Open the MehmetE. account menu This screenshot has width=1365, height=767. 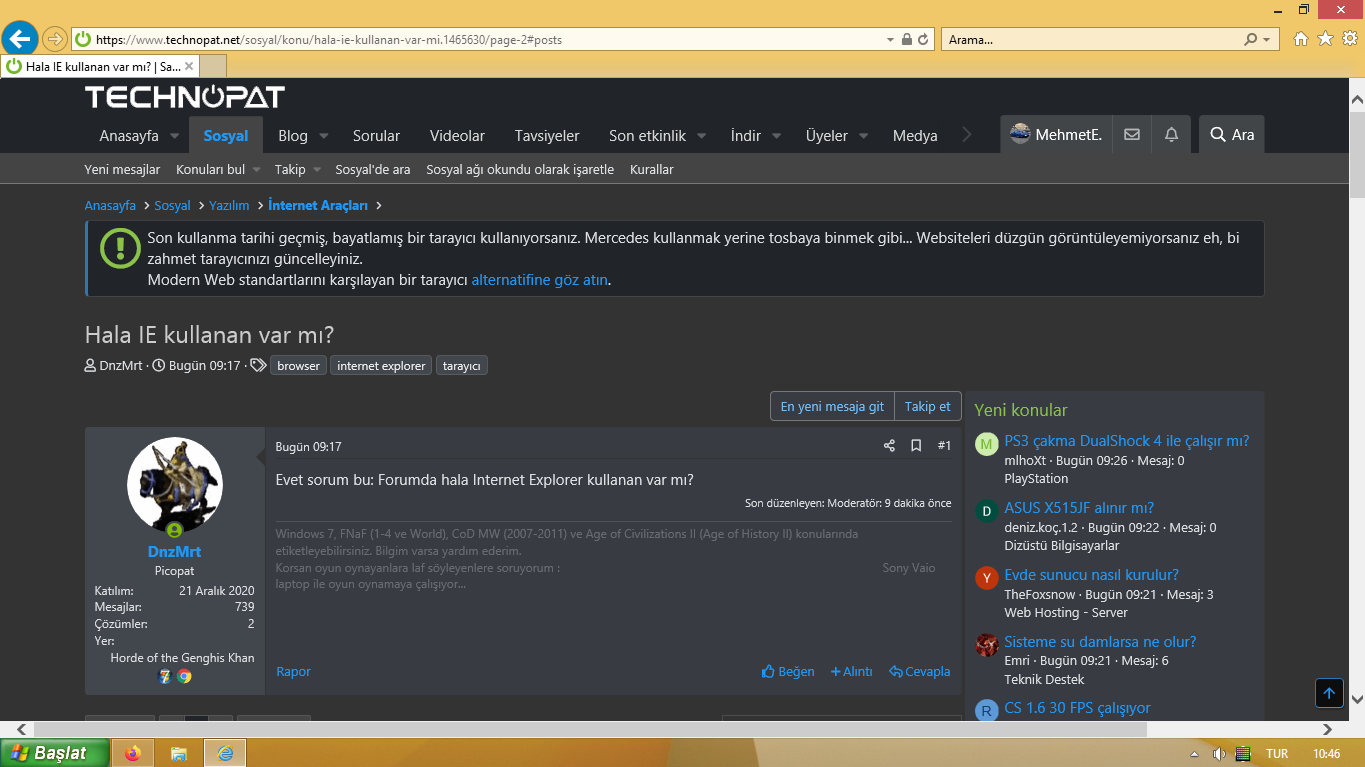pos(1056,134)
